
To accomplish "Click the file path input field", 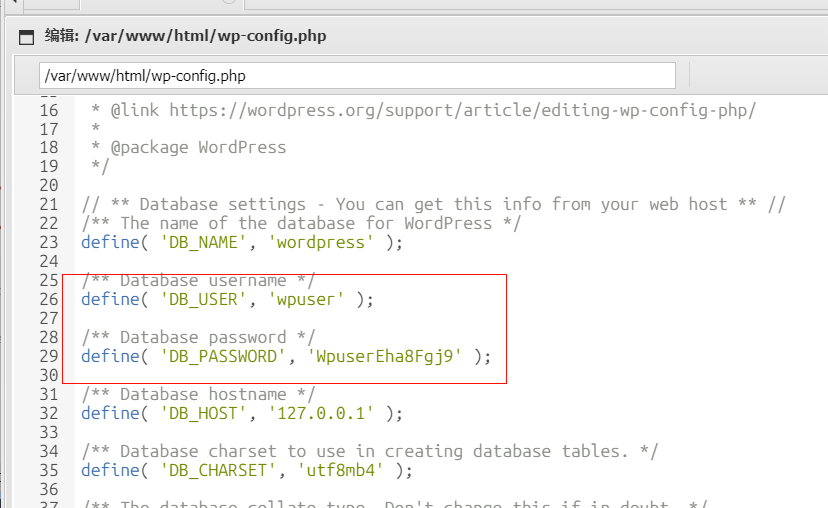I will coord(357,76).
